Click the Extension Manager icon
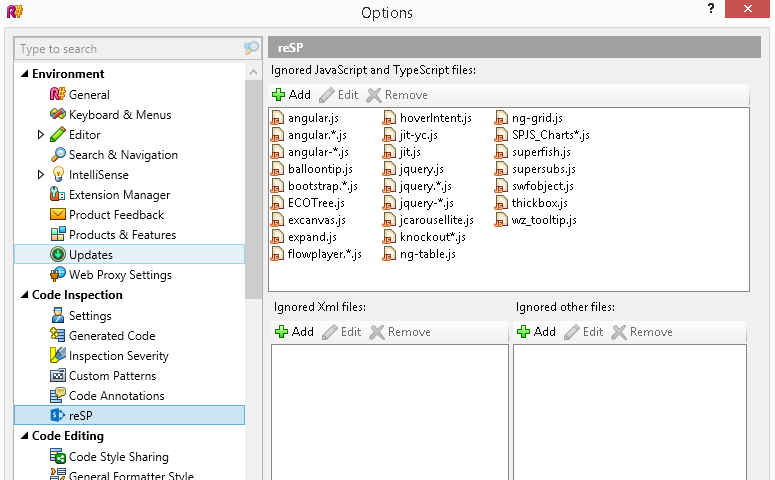 [58, 195]
